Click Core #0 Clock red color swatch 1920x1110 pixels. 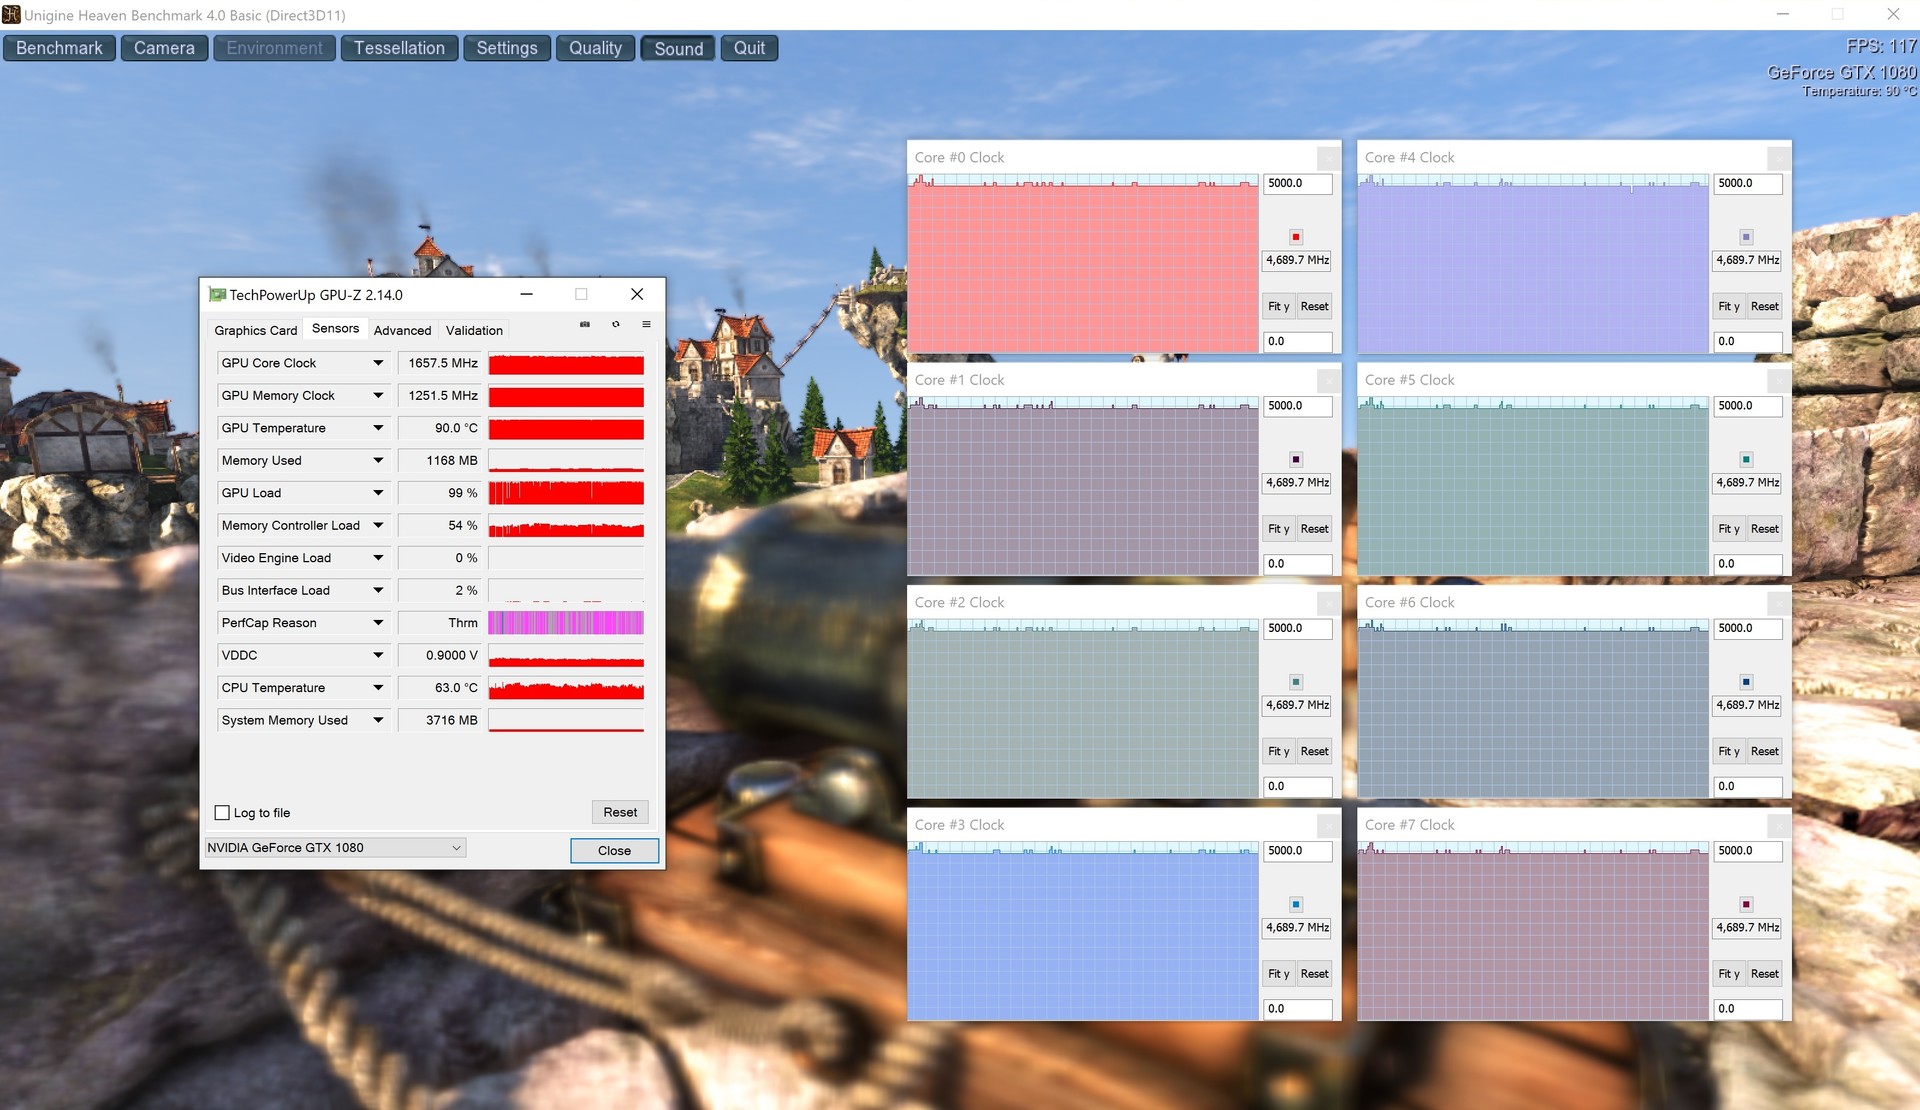point(1296,237)
